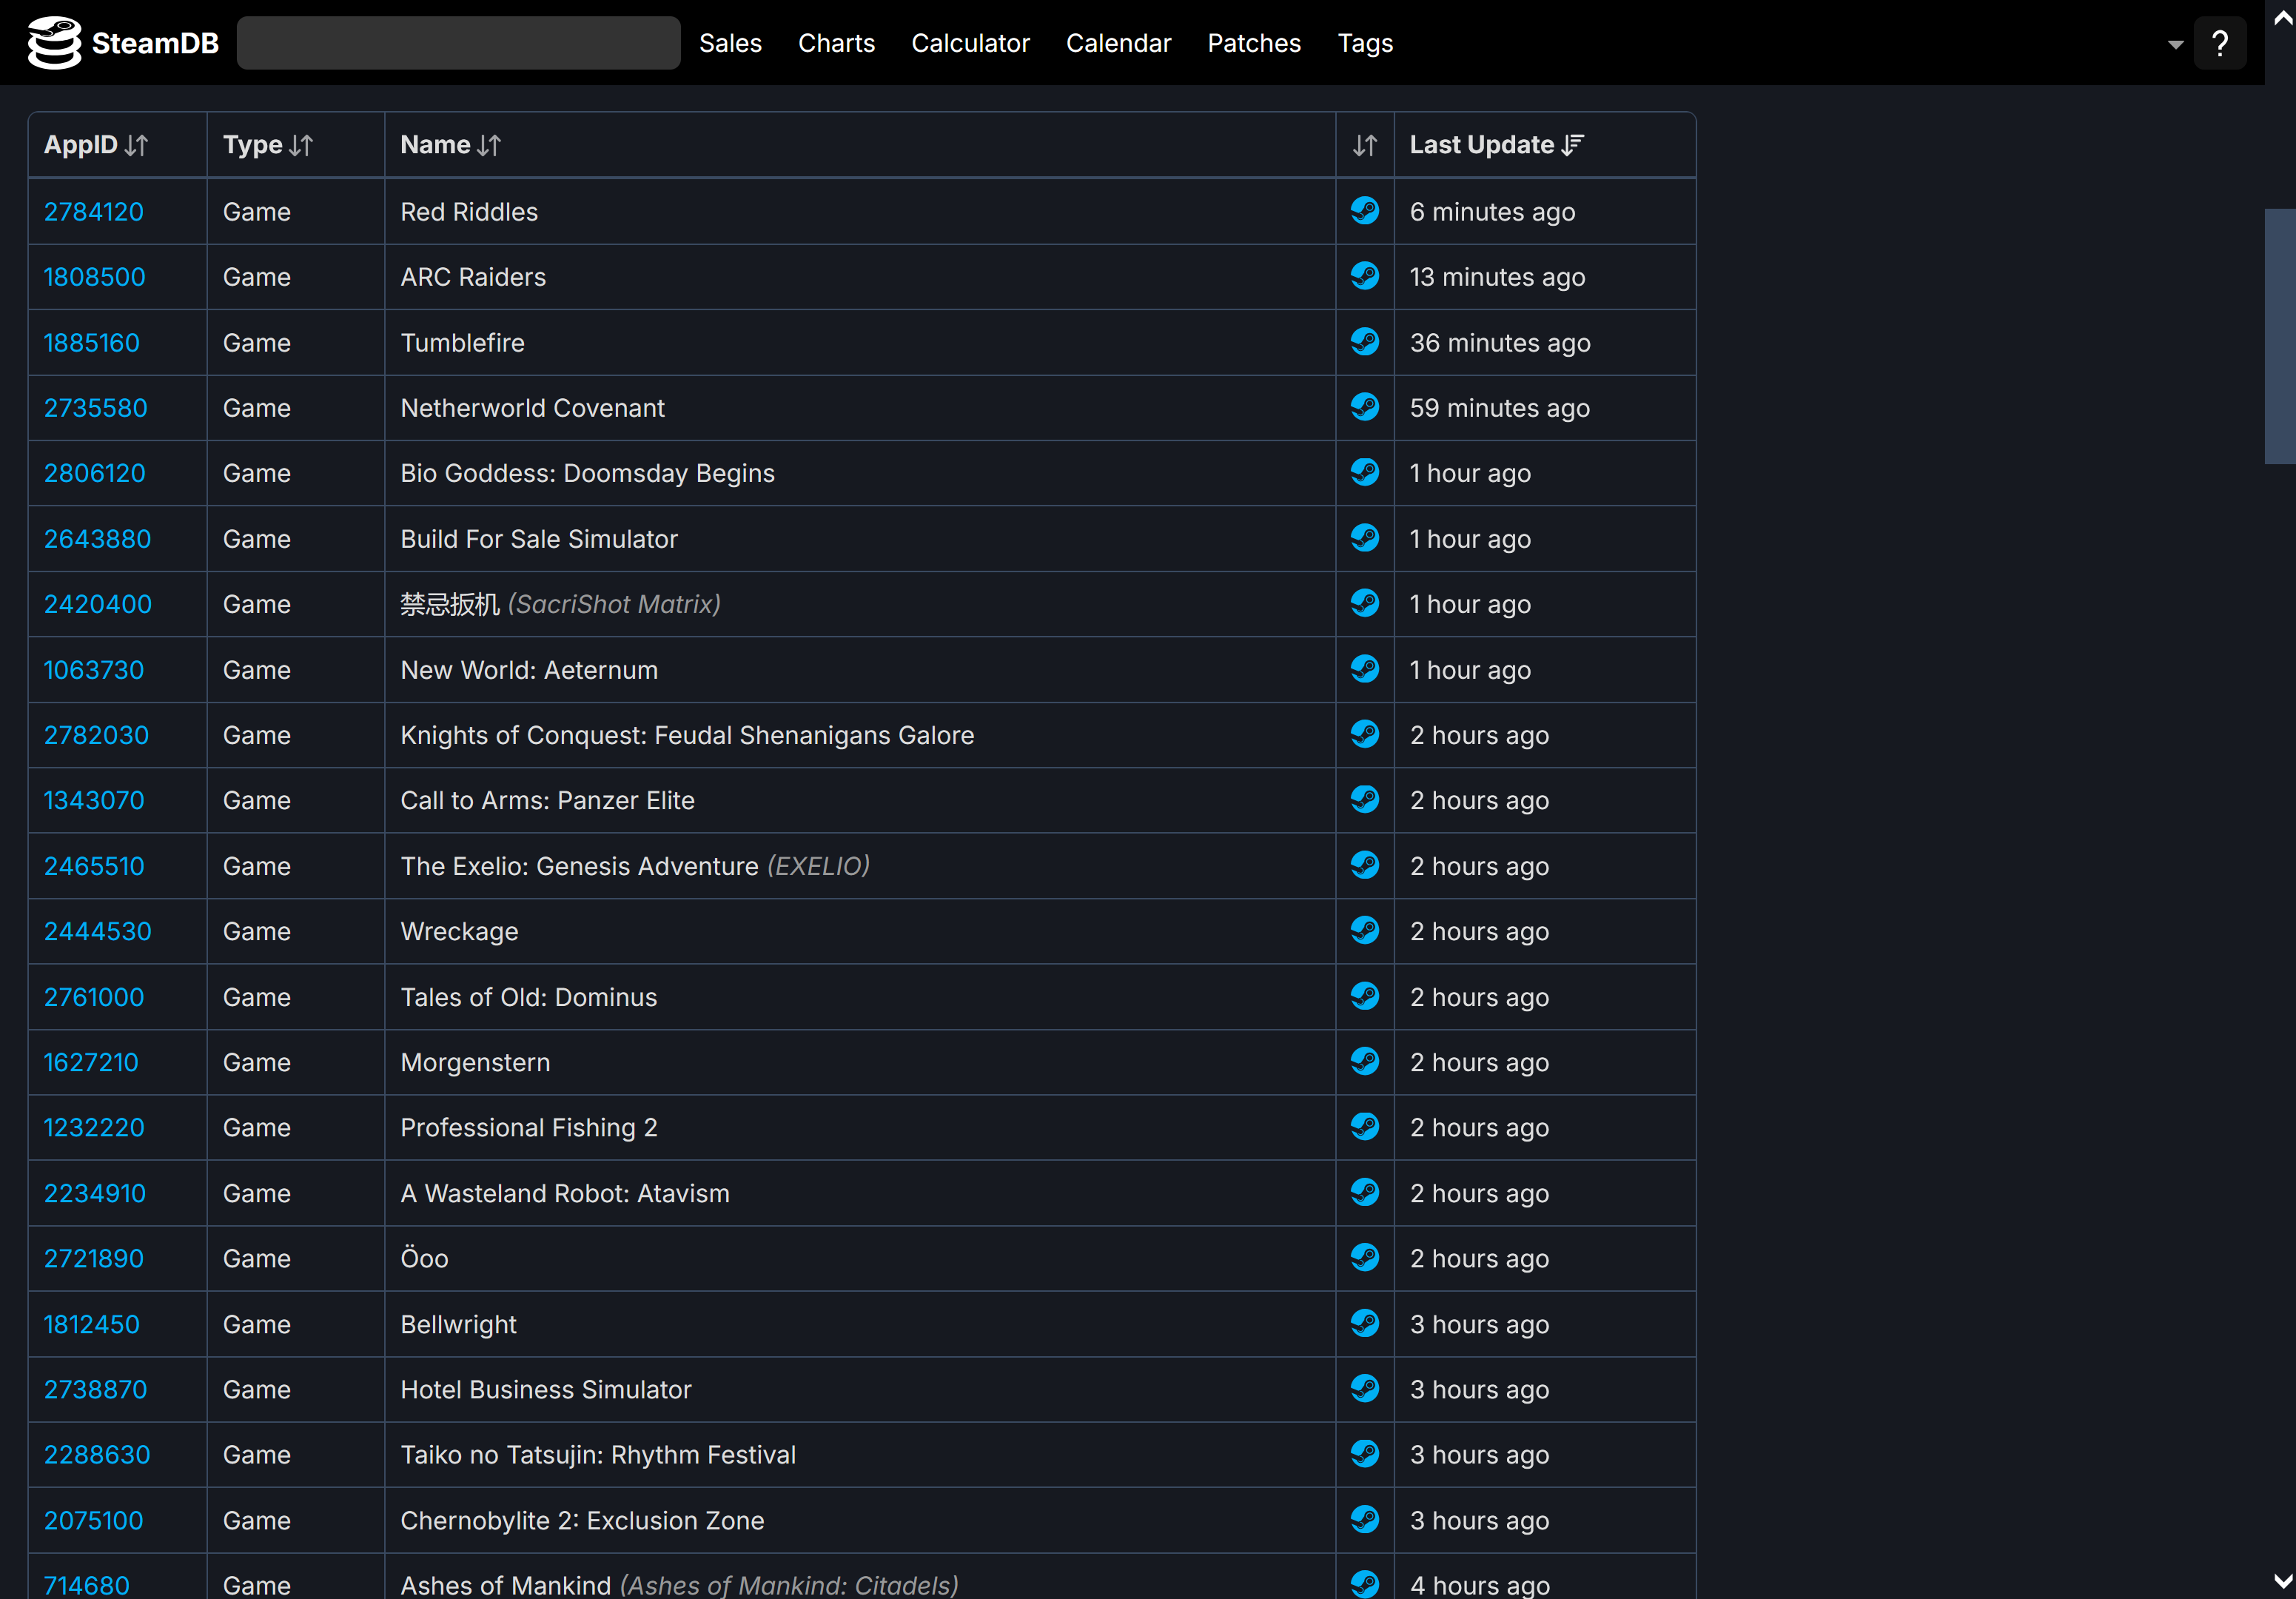Sort by the Steam icon column
This screenshot has height=1599, width=2296.
pos(1364,145)
